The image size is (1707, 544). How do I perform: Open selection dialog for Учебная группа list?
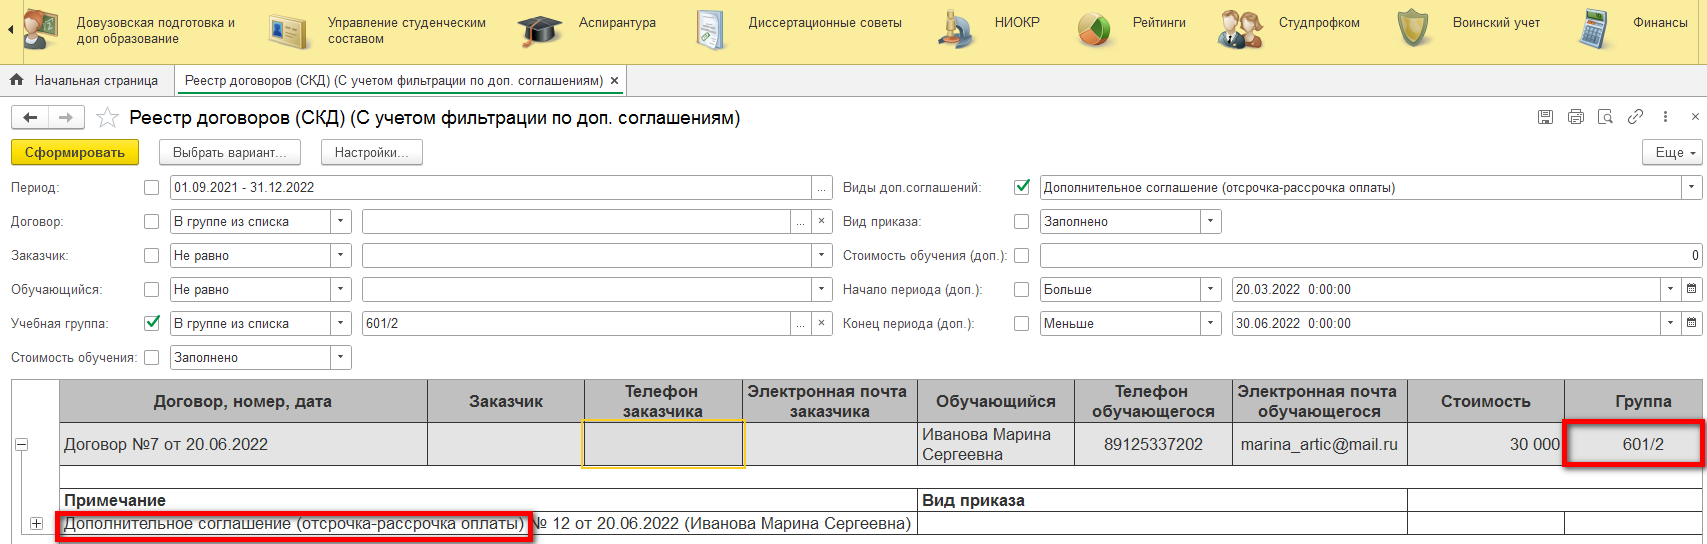point(800,324)
